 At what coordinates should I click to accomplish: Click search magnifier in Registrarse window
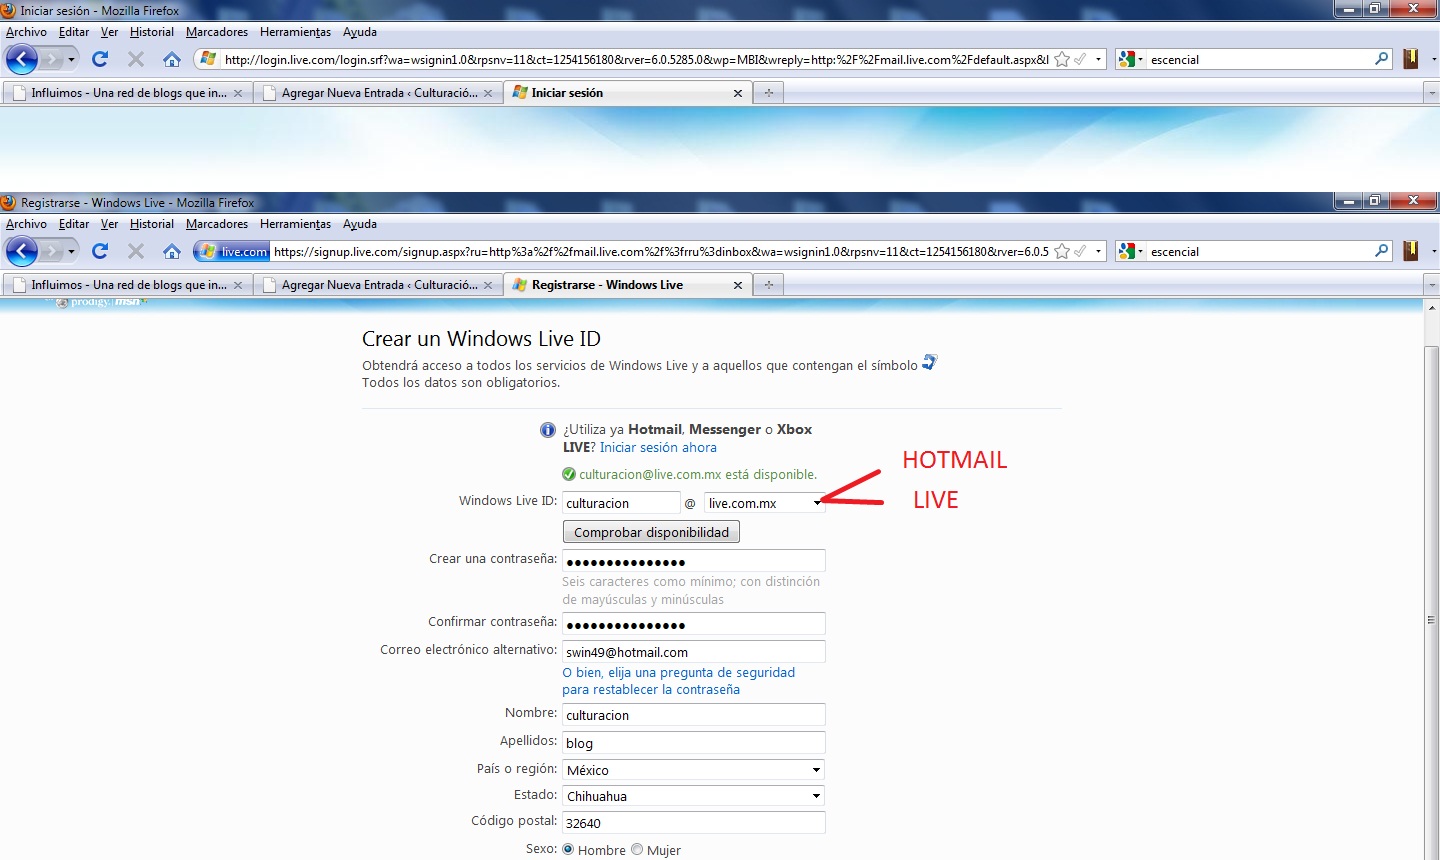(x=1382, y=251)
